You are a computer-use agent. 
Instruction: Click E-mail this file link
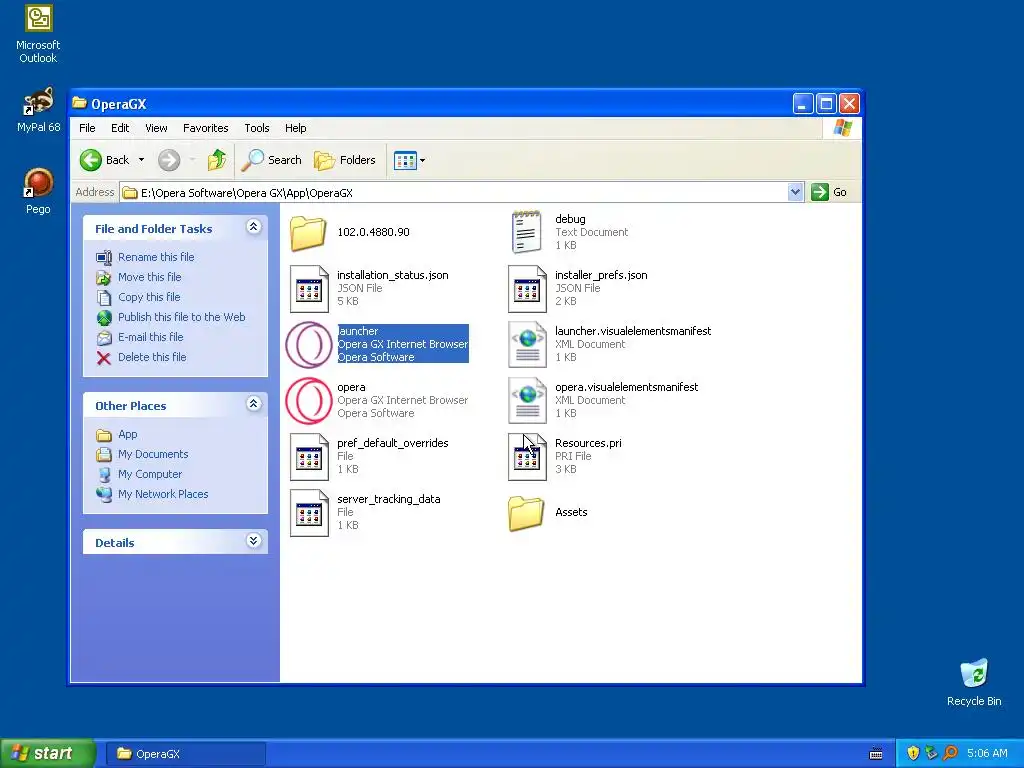pyautogui.click(x=150, y=337)
